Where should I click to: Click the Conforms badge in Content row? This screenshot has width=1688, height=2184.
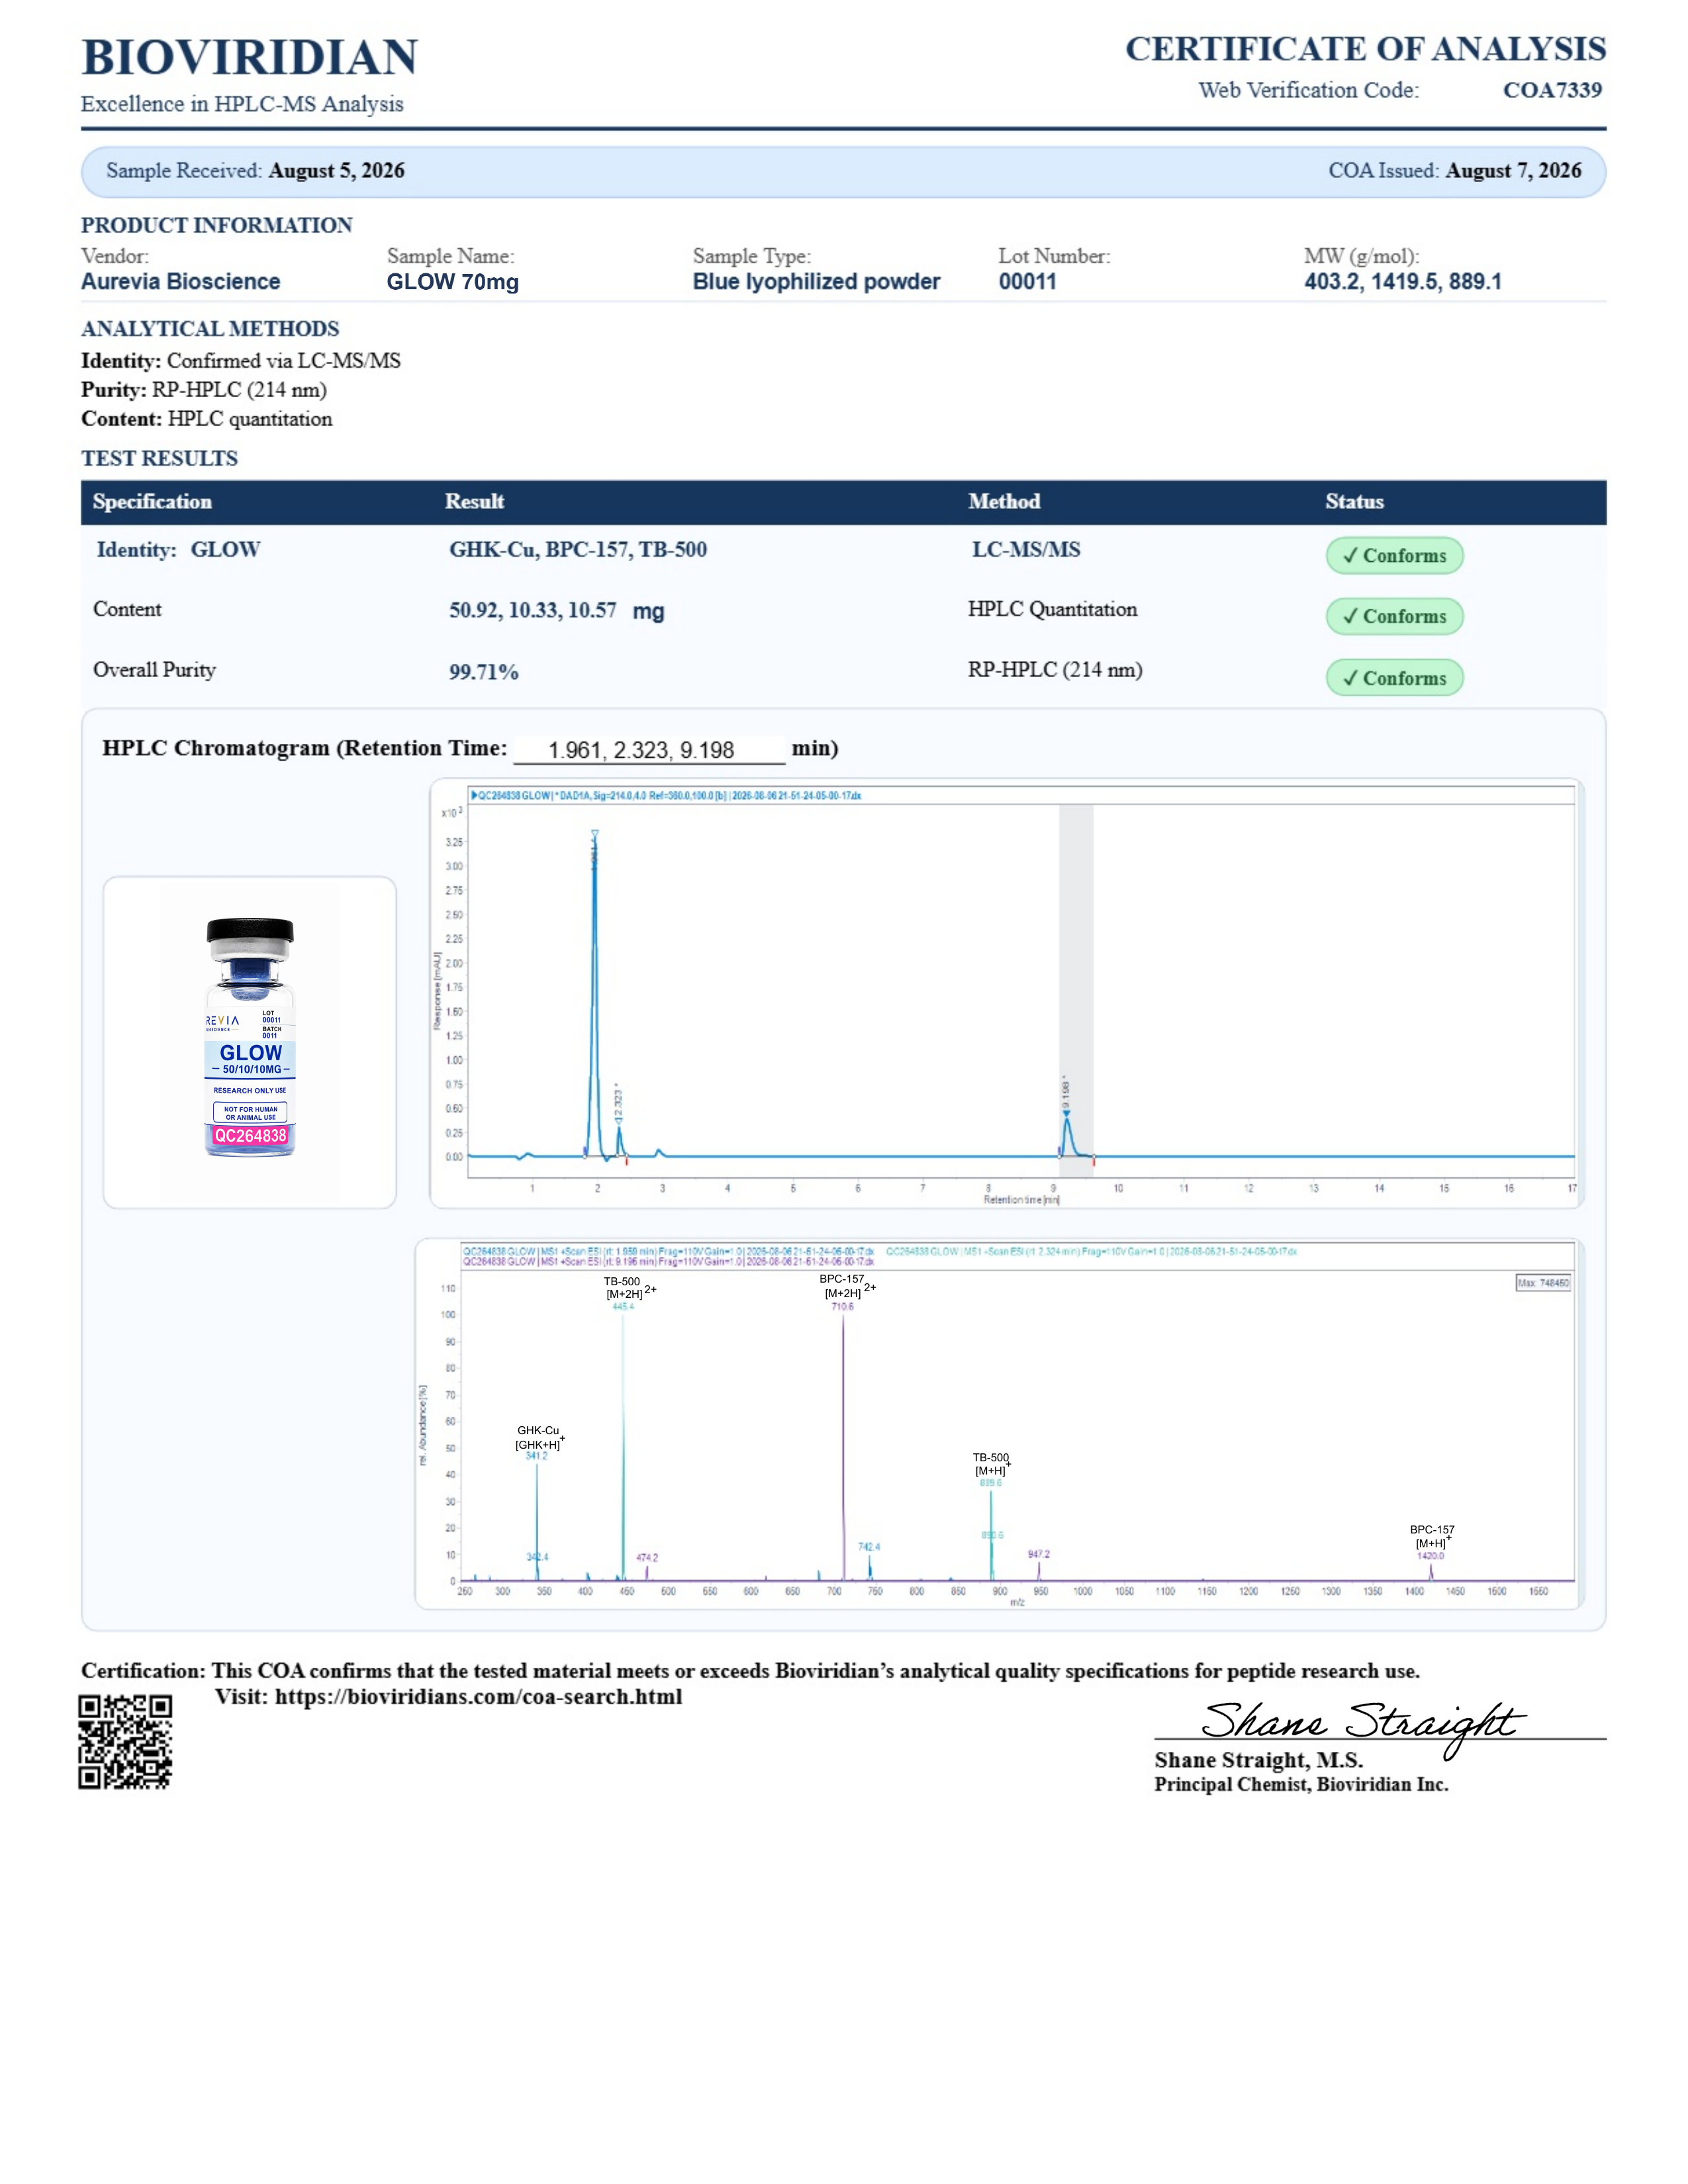[x=1394, y=617]
